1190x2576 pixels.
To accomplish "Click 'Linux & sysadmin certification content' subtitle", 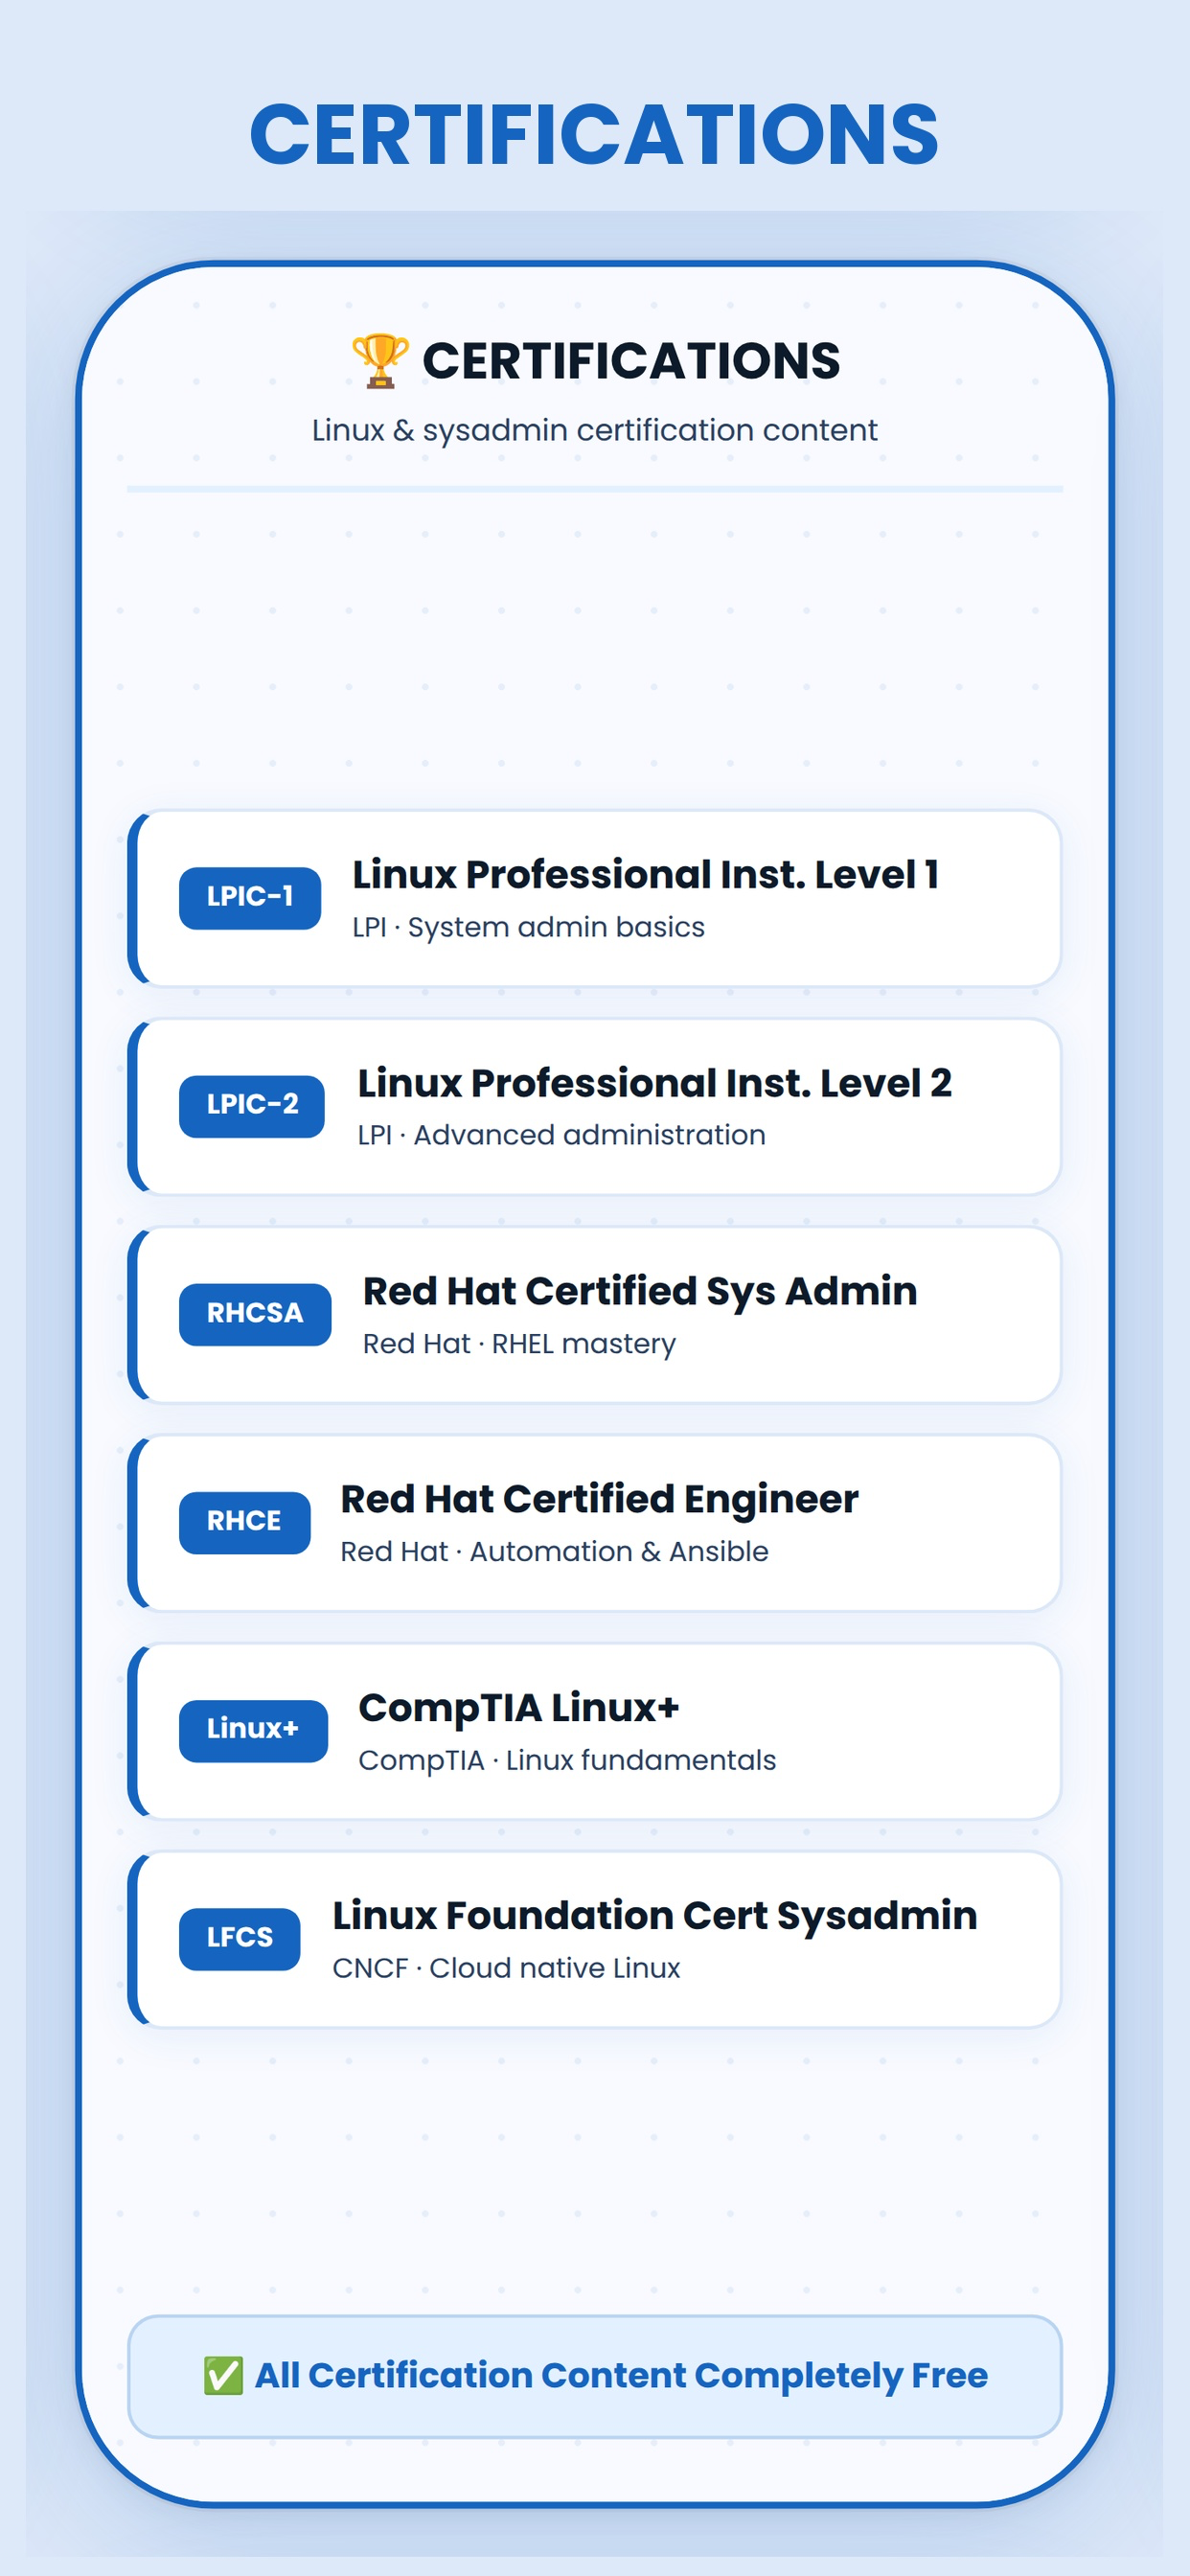I will tap(594, 430).
